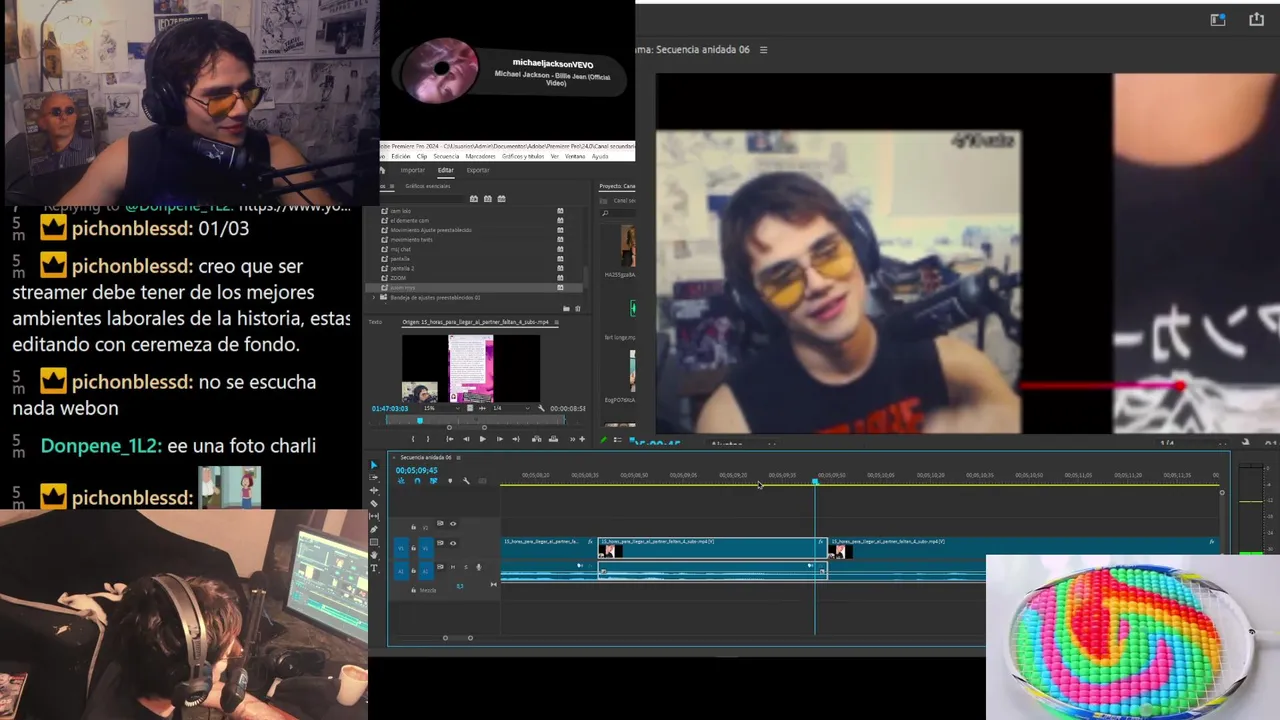1280x720 pixels.
Task: Select the Slip tool
Action: point(374,516)
